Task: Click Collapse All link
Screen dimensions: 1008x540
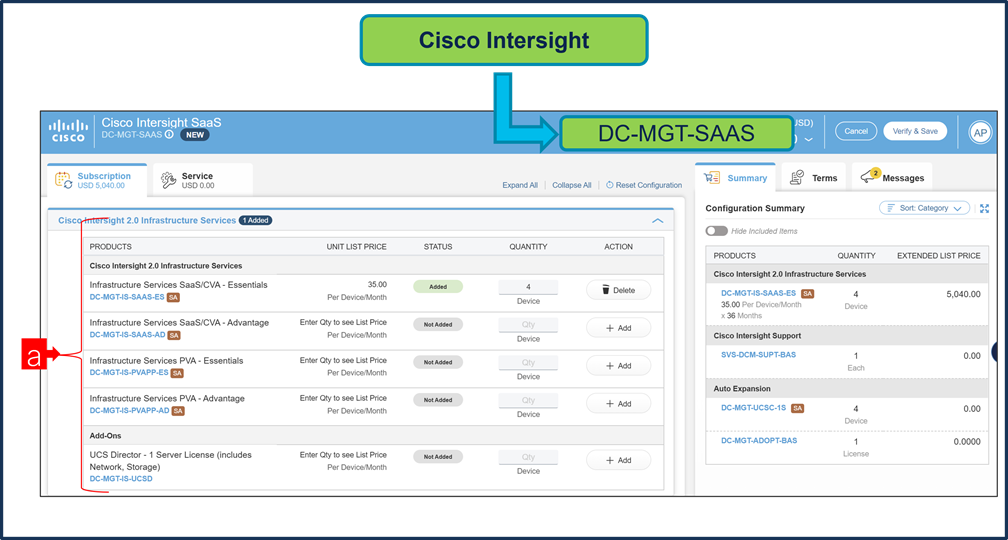Action: pyautogui.click(x=572, y=185)
